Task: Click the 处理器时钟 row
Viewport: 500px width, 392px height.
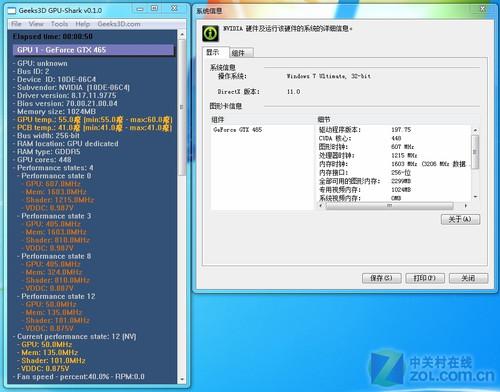Action: click(x=393, y=155)
